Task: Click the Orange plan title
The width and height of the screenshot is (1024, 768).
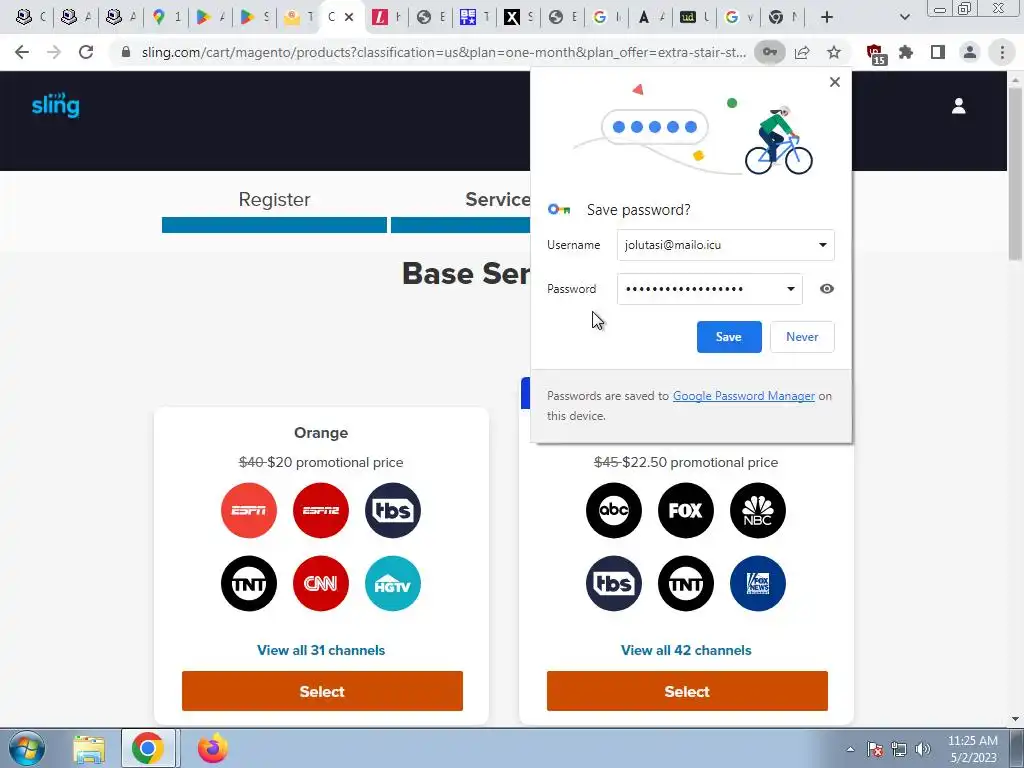Action: click(321, 433)
